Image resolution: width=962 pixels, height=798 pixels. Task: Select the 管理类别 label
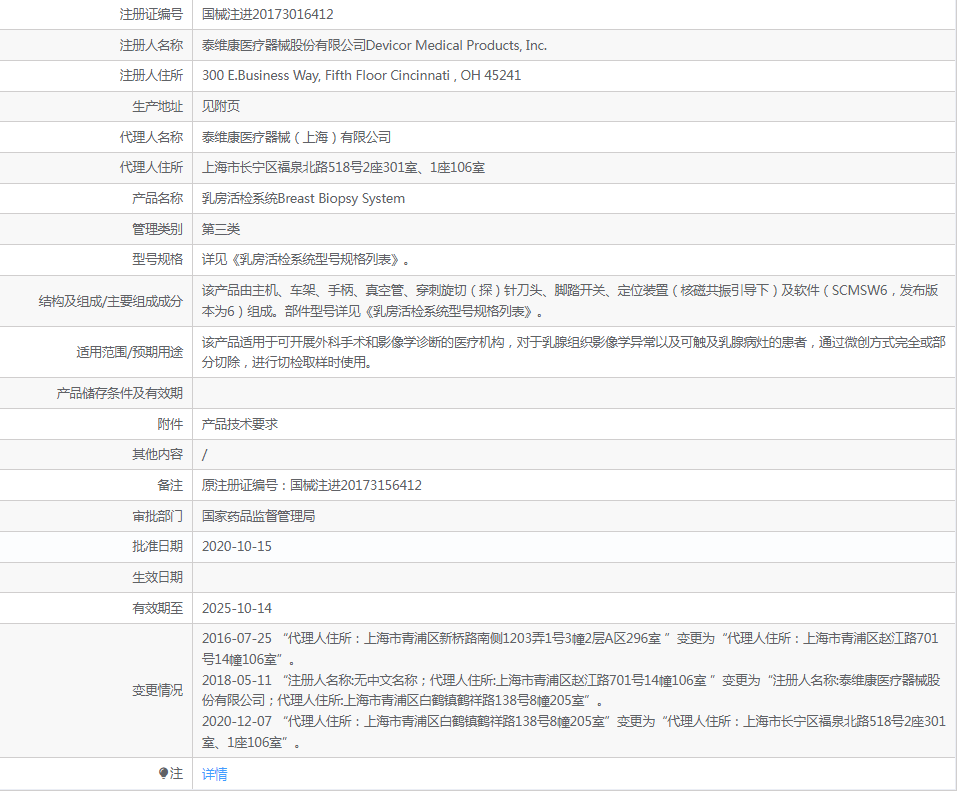pyautogui.click(x=158, y=229)
